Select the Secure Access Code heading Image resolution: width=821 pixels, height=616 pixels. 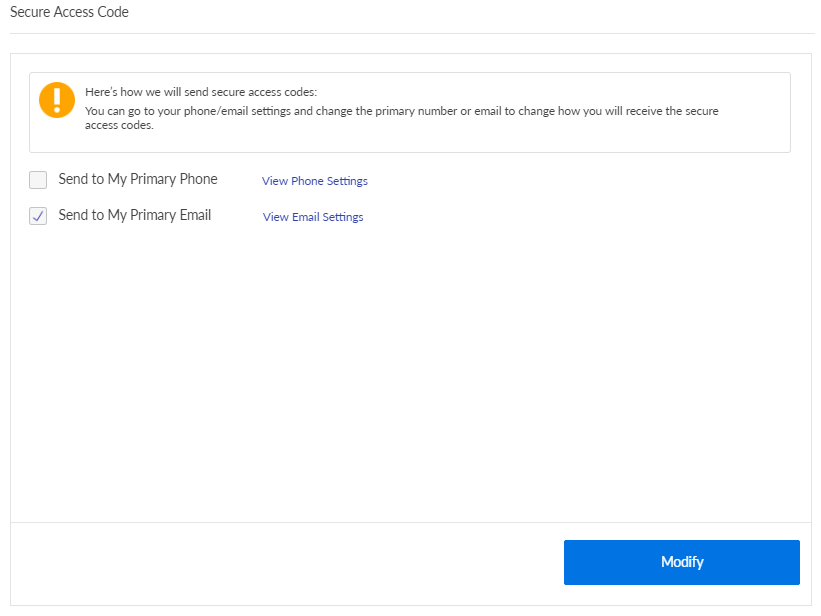(x=69, y=13)
